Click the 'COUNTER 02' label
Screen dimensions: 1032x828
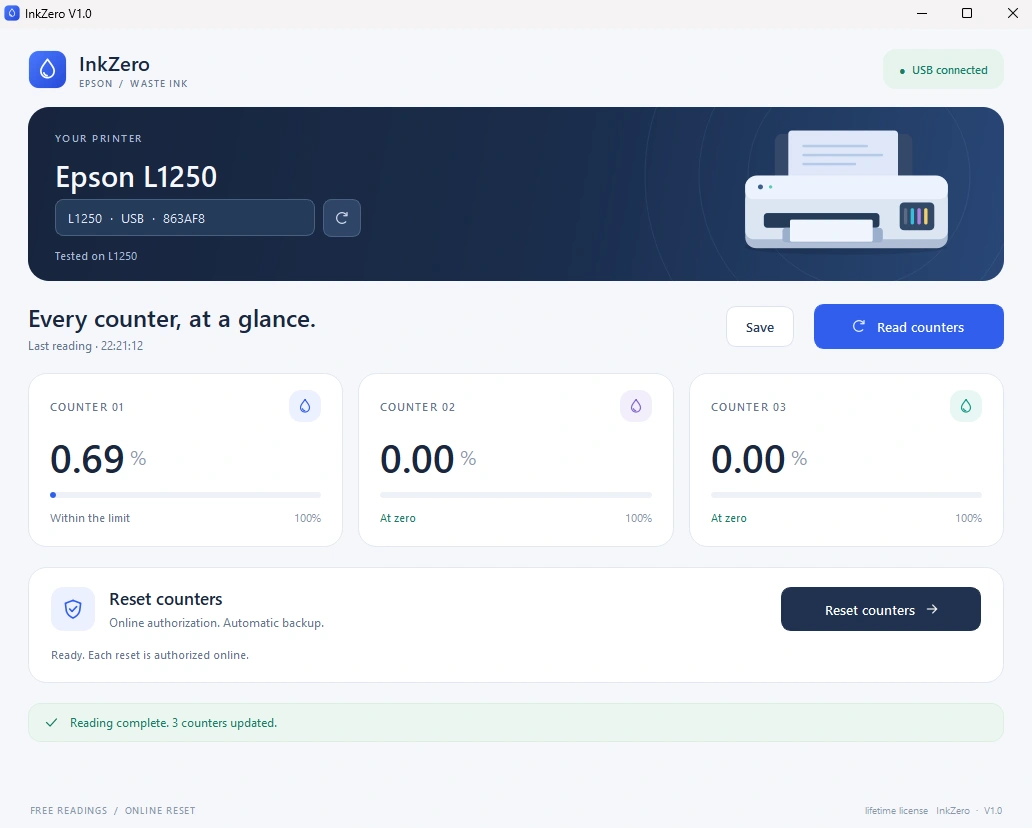click(417, 407)
